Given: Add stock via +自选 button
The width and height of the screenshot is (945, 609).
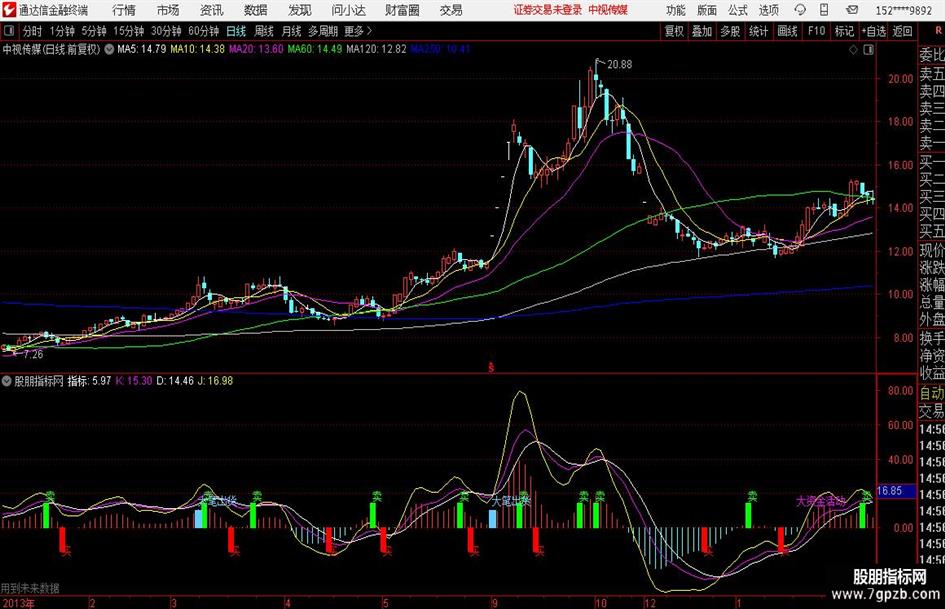Looking at the screenshot, I should [874, 31].
